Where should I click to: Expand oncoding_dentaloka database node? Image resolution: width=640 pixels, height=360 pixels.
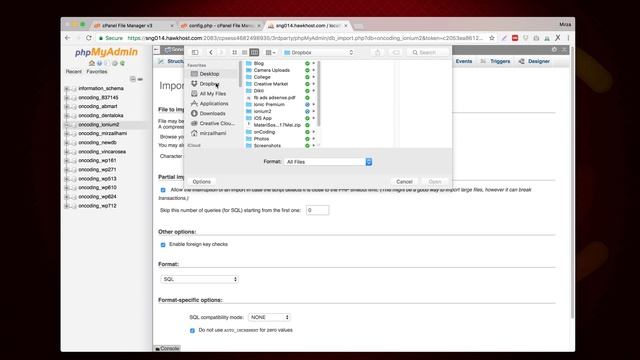(67, 116)
